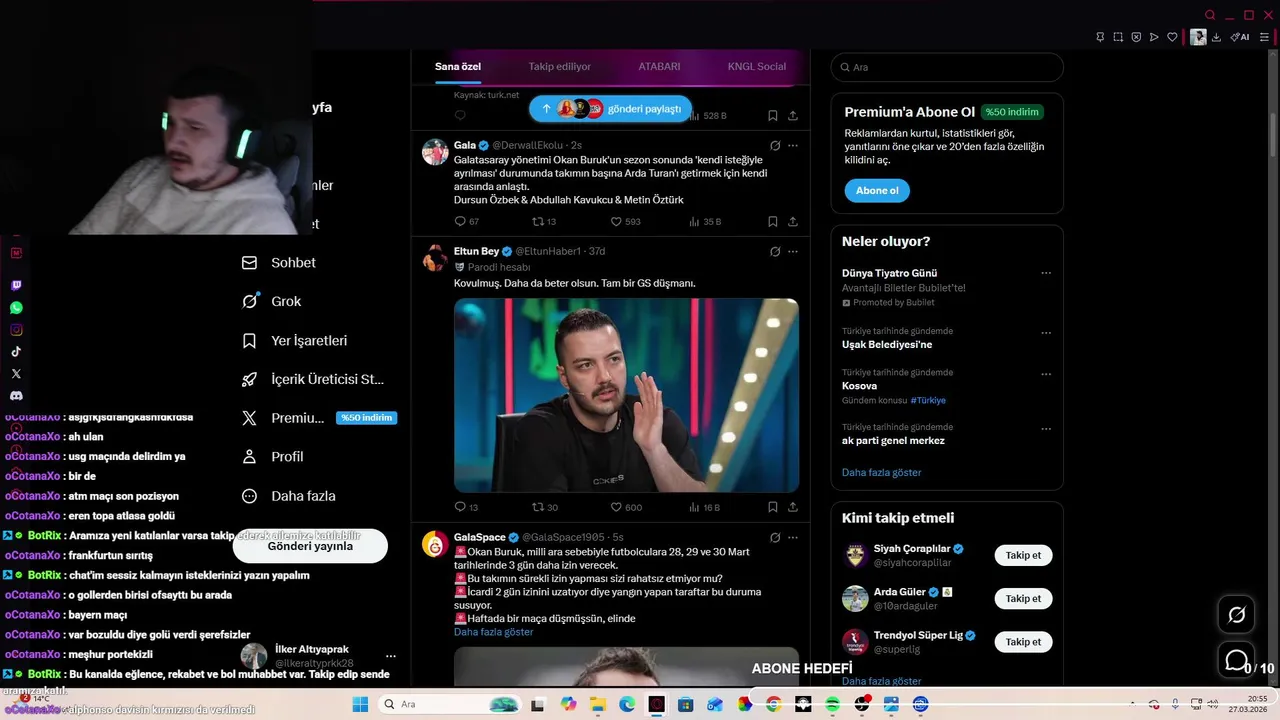Follow Trendyol Süper Lig
This screenshot has height=720, width=1280.
(x=1023, y=642)
